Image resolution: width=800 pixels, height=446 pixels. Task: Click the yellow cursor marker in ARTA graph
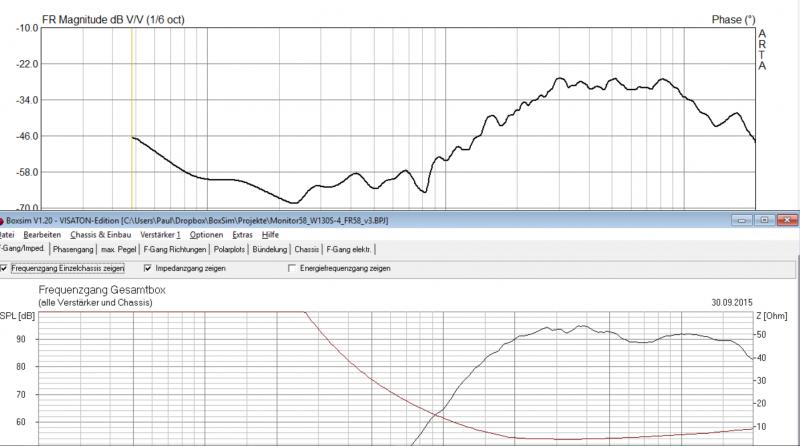132,117
